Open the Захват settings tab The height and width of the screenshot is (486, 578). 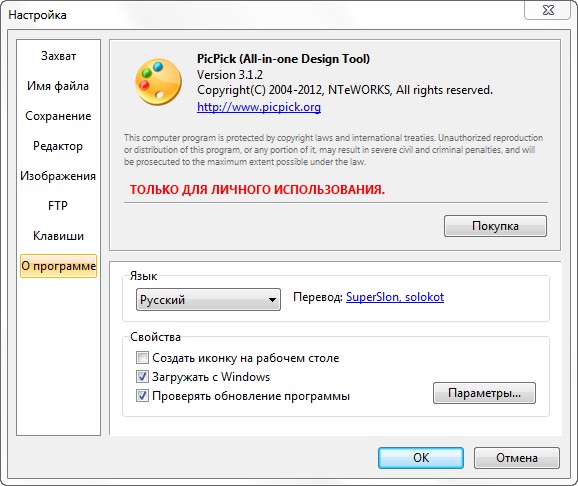click(58, 56)
